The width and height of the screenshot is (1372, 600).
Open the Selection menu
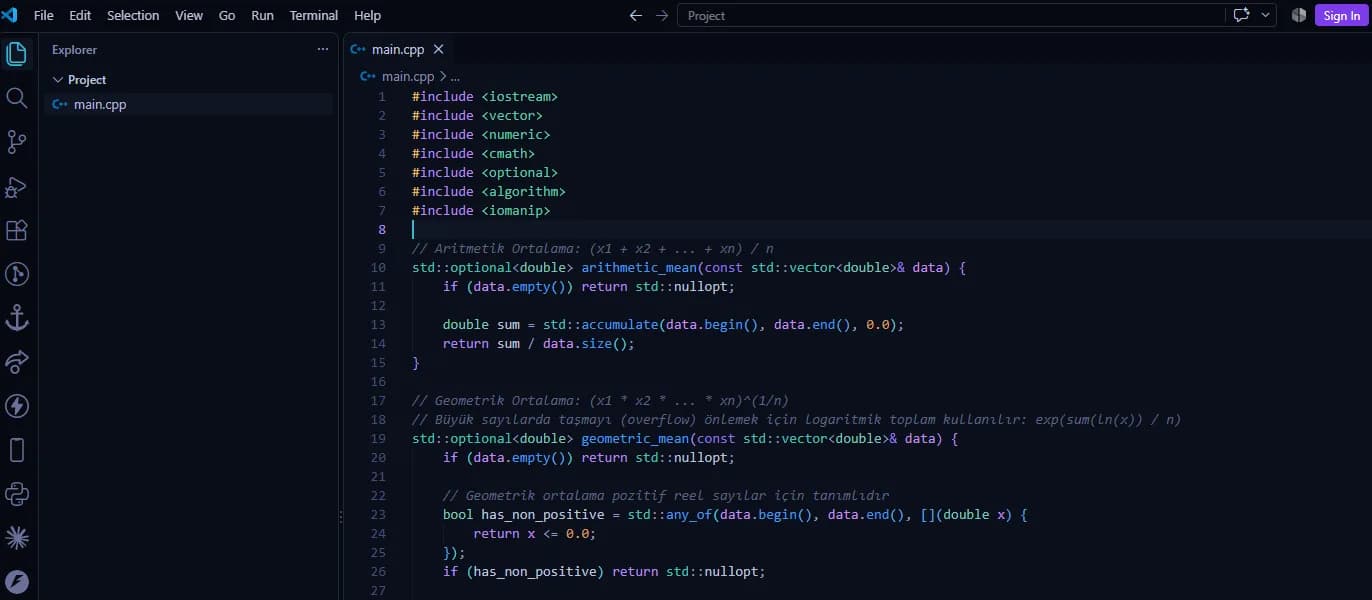point(133,15)
